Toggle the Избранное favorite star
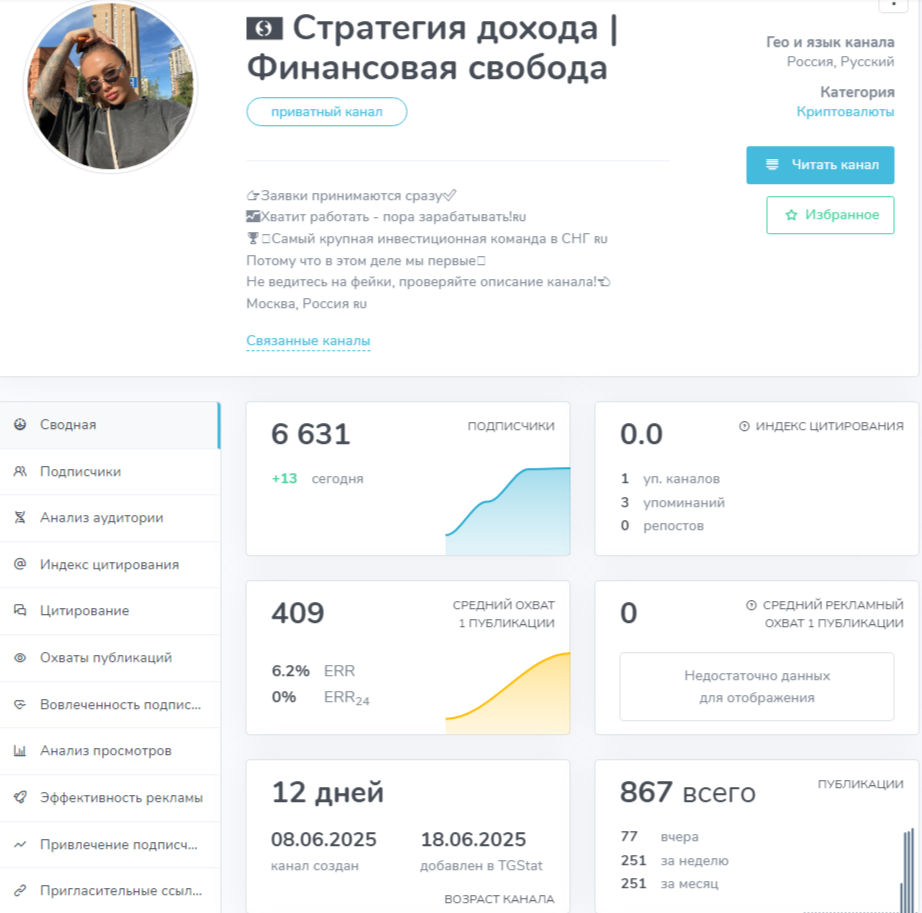This screenshot has height=913, width=922. [x=830, y=214]
